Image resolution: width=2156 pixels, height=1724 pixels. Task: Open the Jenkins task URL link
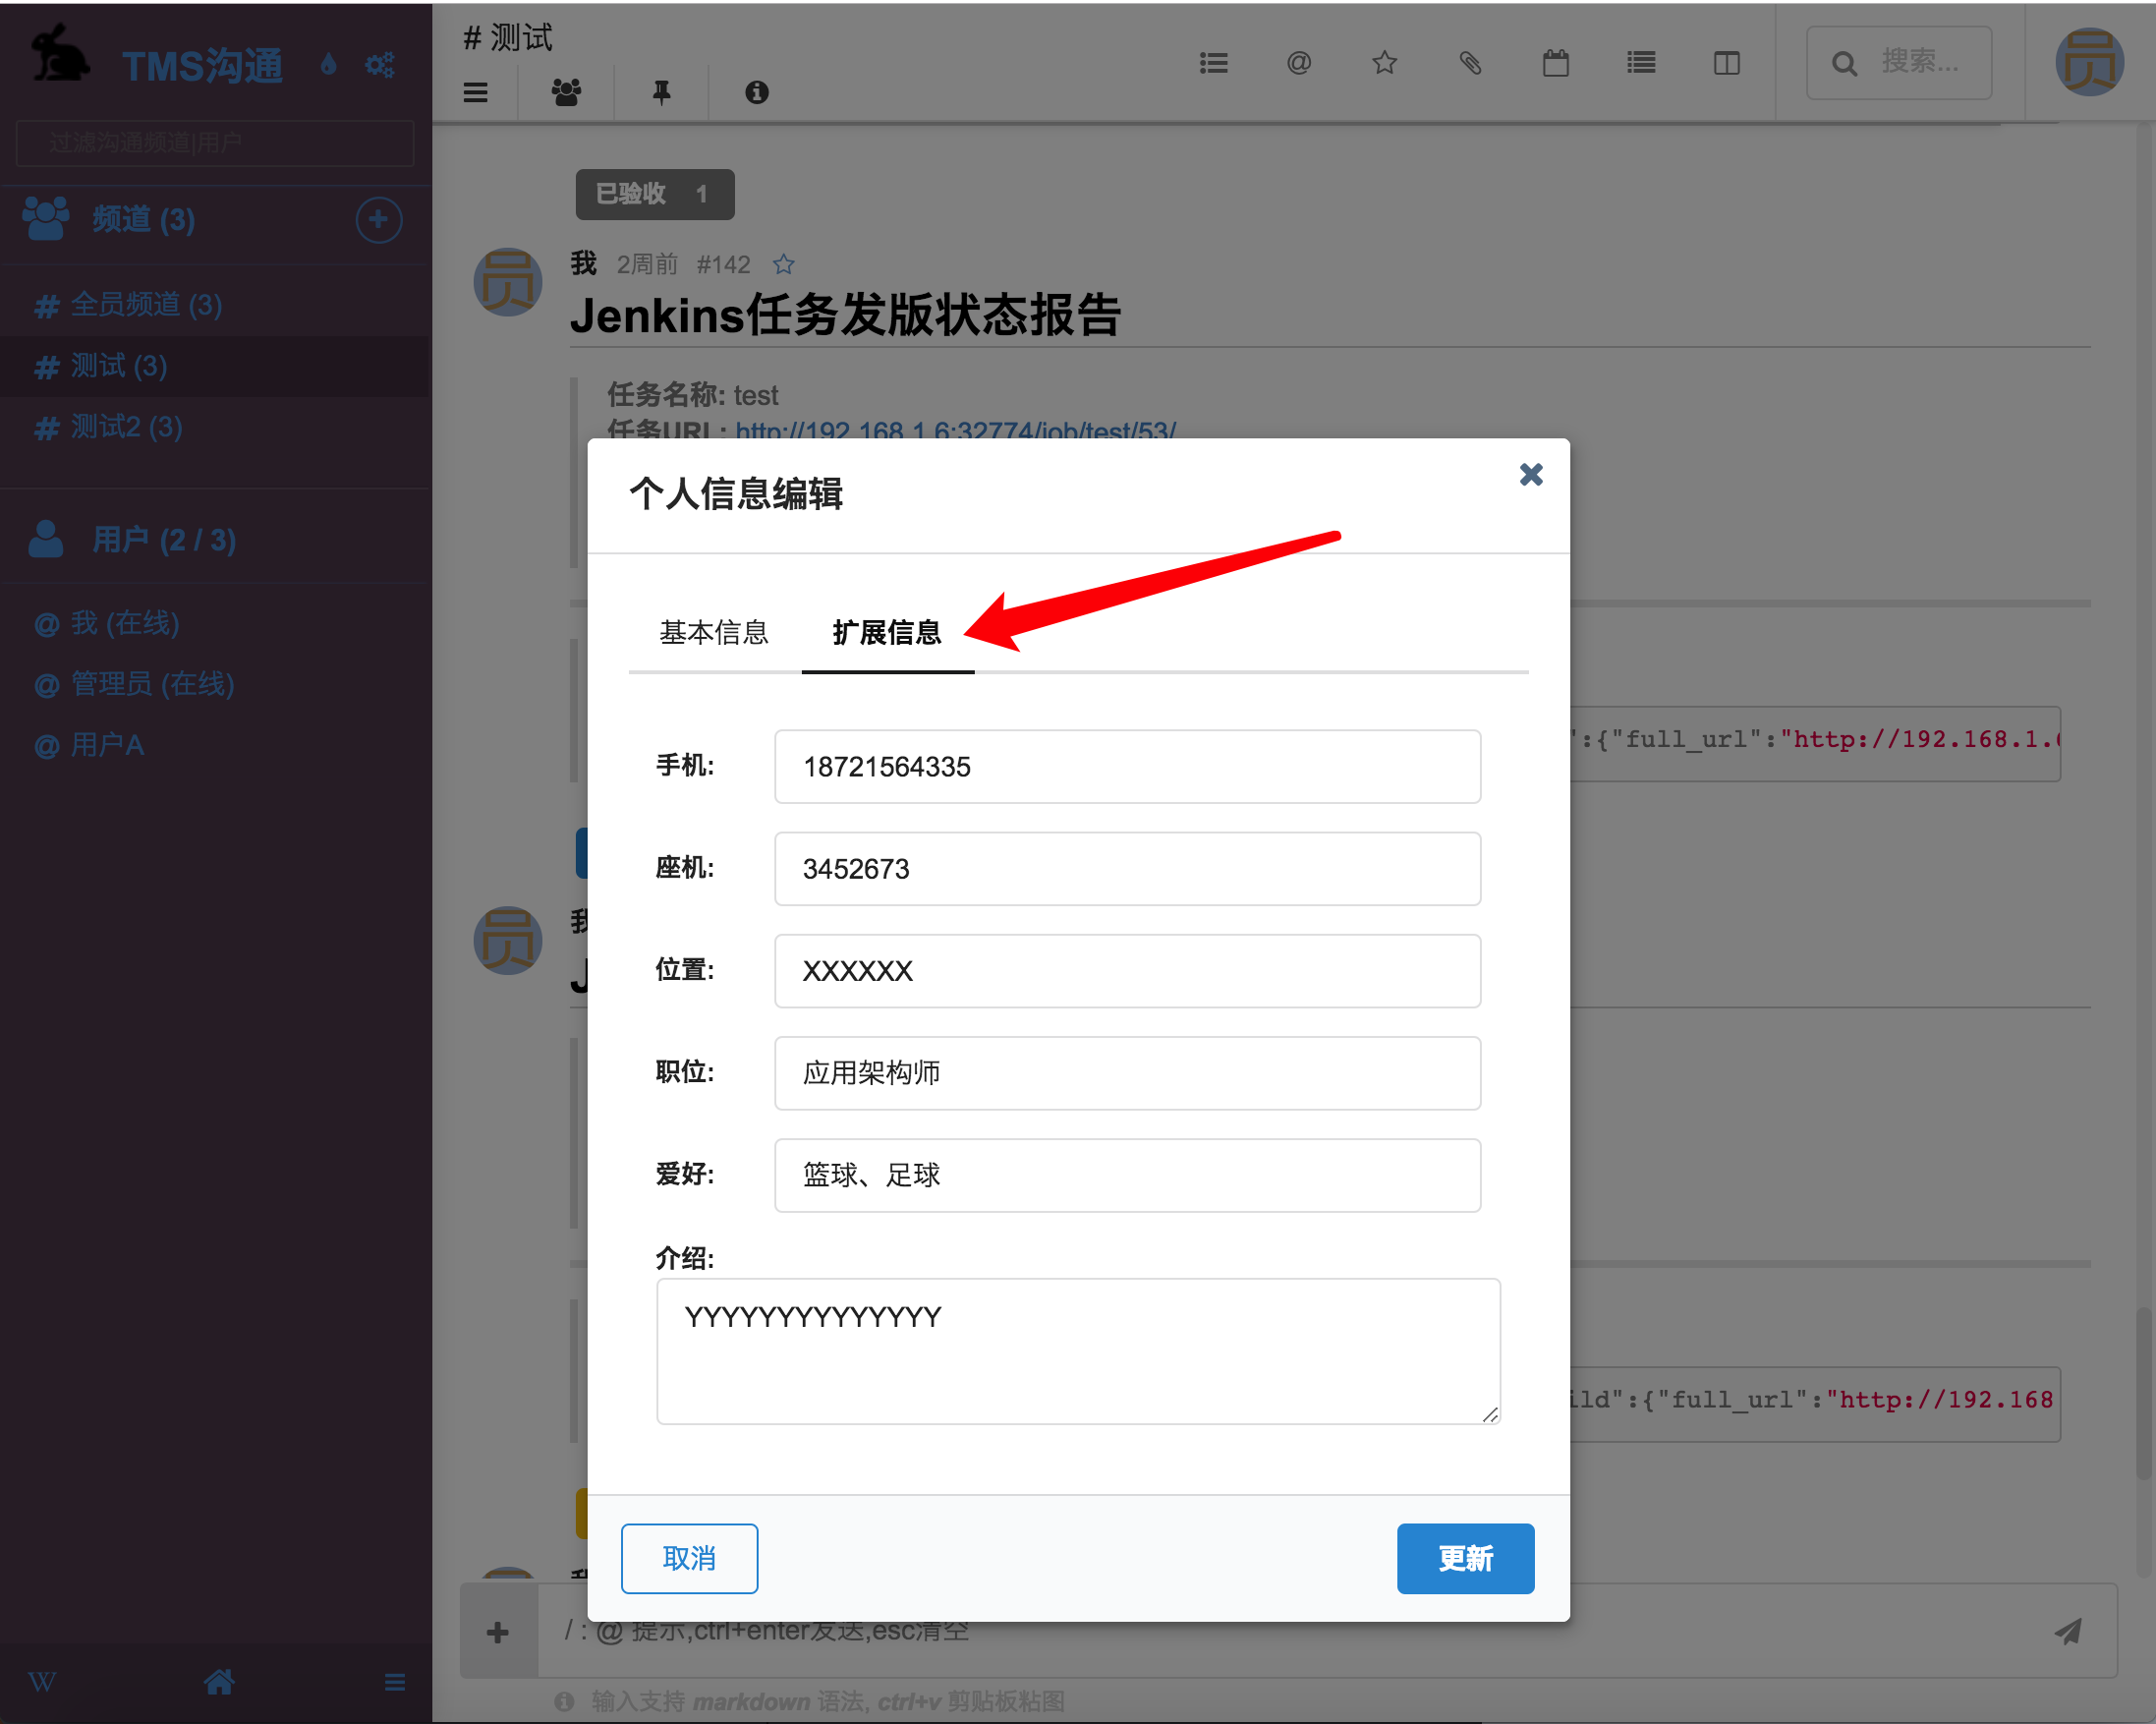click(x=956, y=431)
